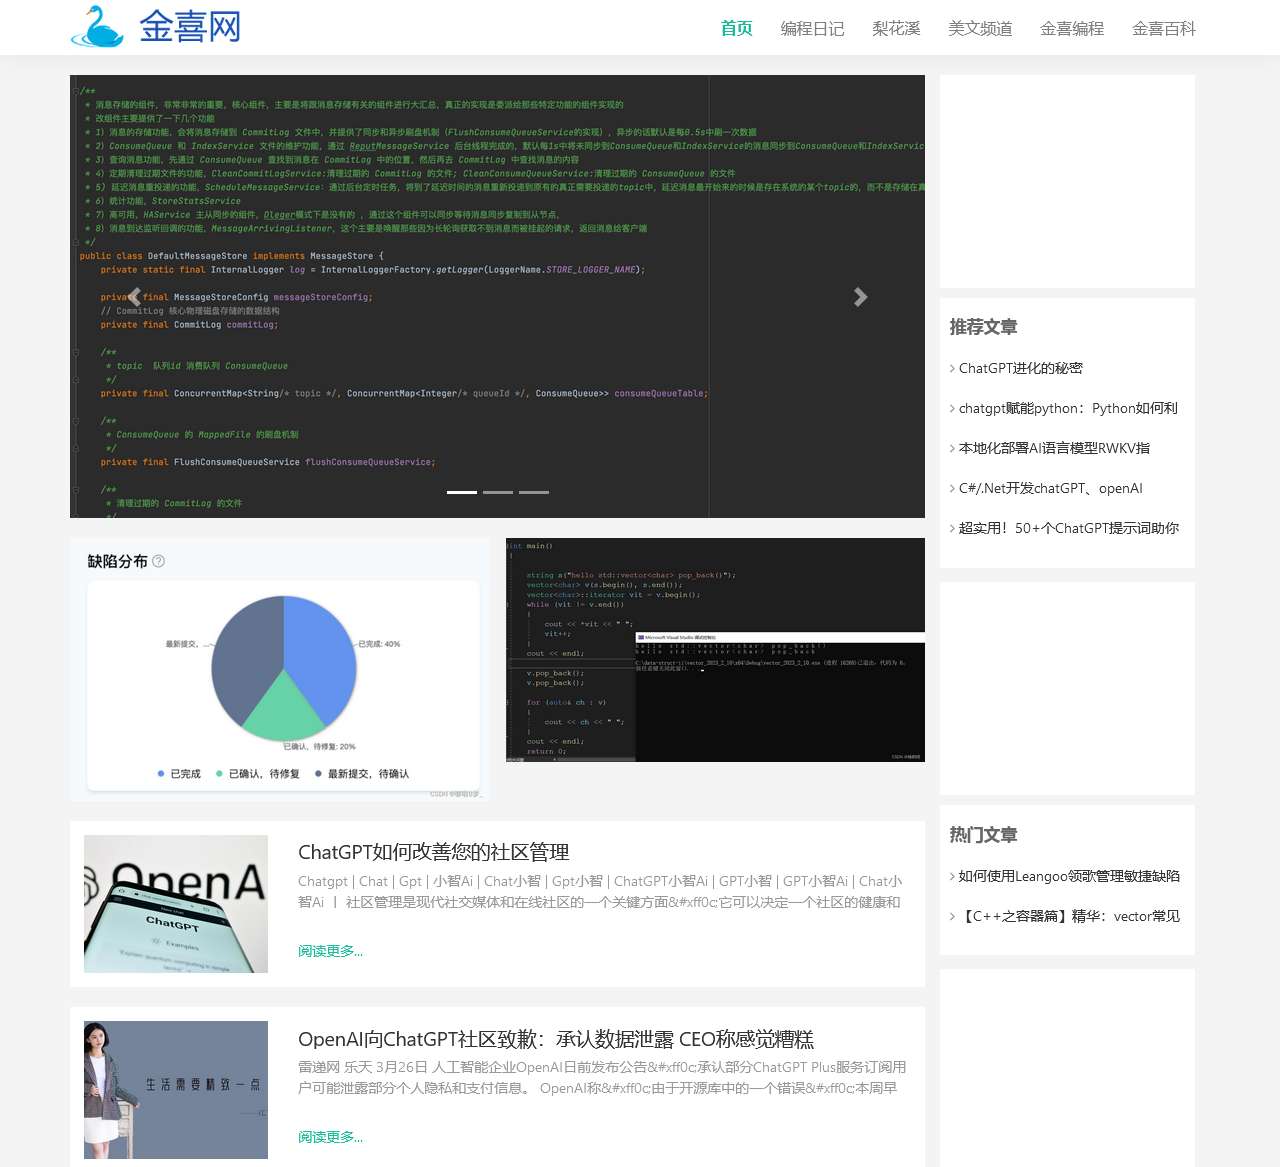The height and width of the screenshot is (1167, 1280).
Task: Click summary text starting with 雷递网 乐天
Action: point(602,1077)
